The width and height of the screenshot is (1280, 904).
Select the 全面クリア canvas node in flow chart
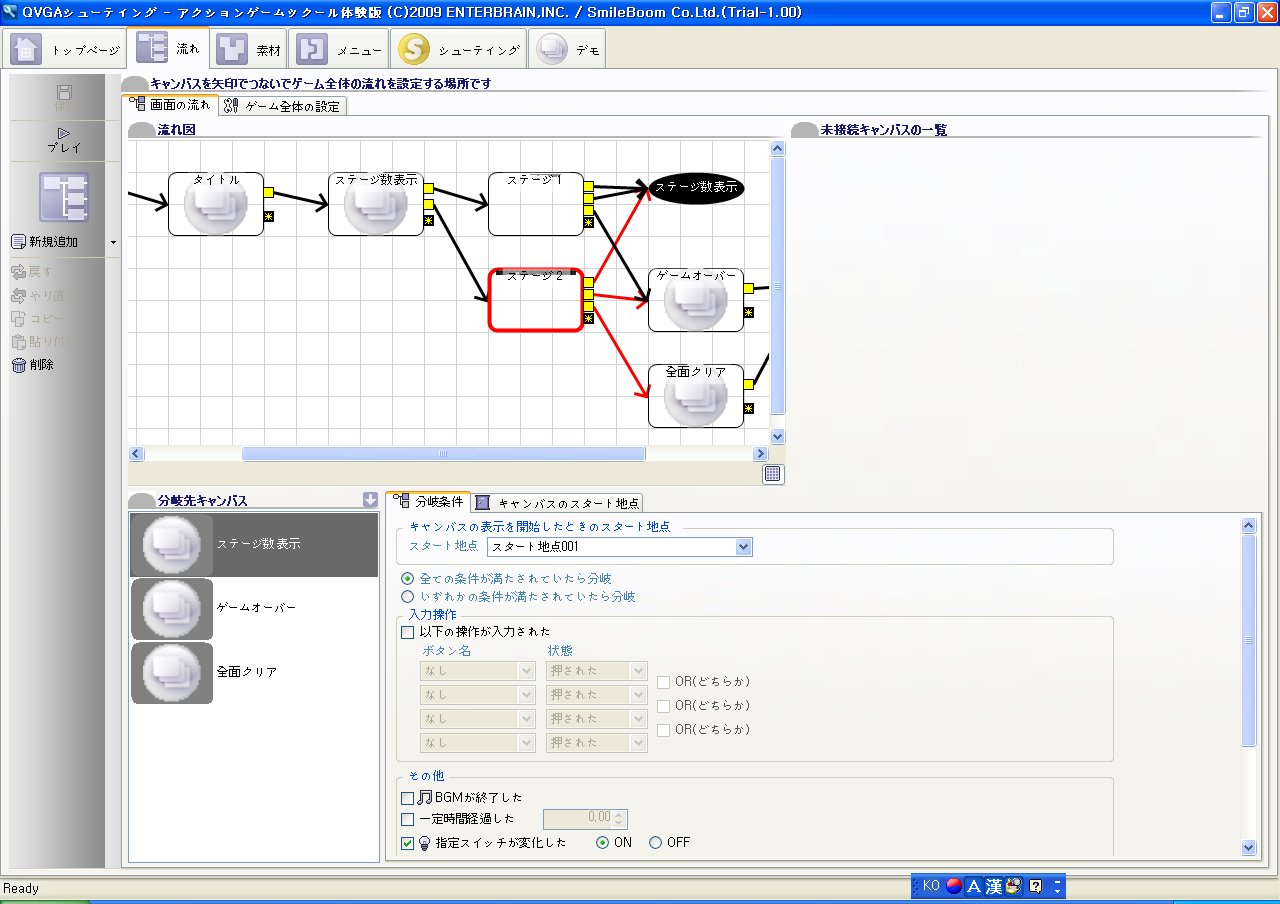(x=696, y=395)
